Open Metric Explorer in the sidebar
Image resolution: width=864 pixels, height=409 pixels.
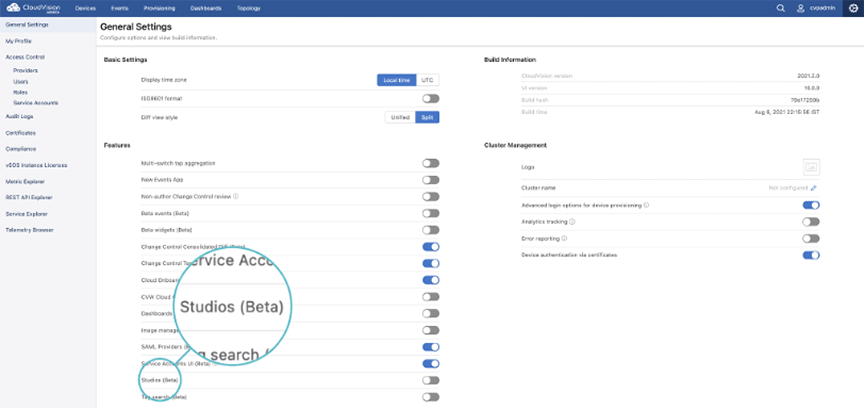click(x=25, y=181)
